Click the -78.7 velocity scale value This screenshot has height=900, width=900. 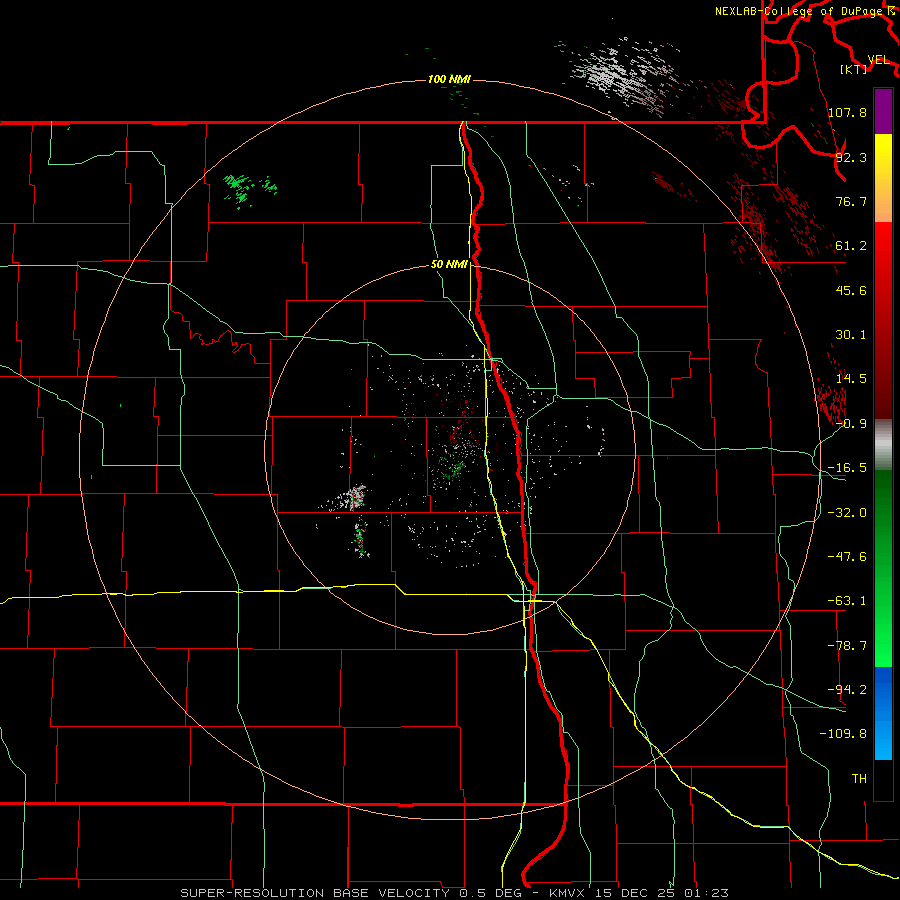[847, 646]
